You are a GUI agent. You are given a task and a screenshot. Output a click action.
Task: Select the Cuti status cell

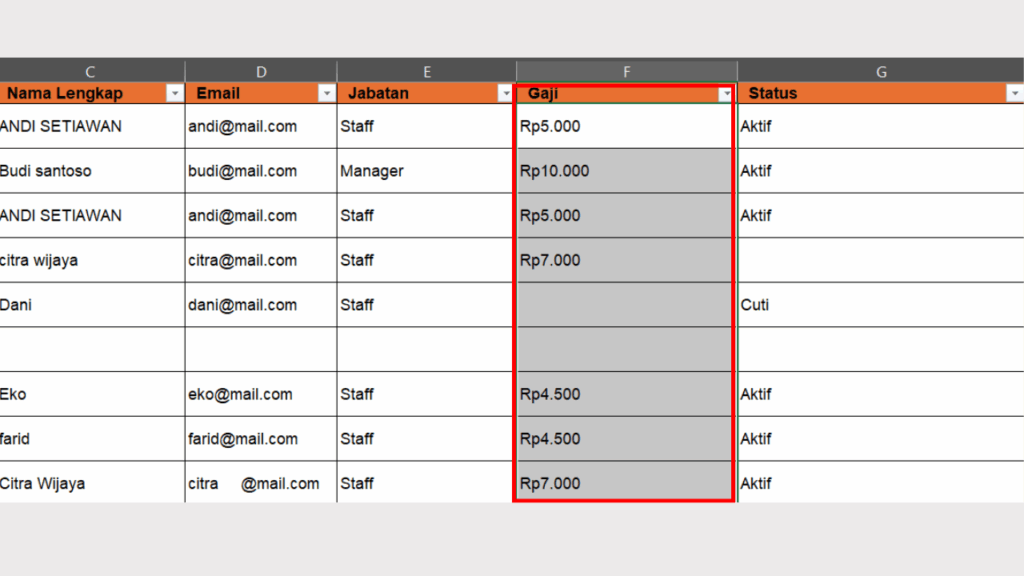pos(880,305)
